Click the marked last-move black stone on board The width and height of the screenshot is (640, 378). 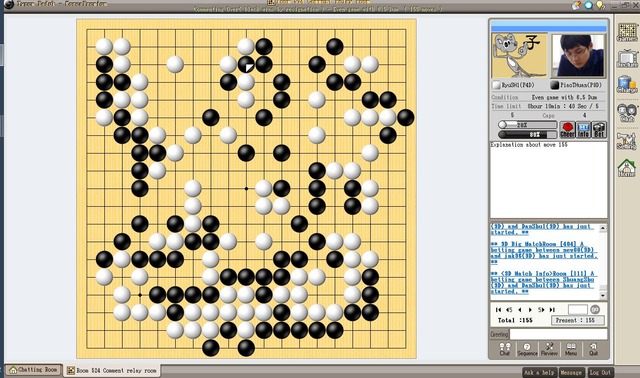pos(246,64)
